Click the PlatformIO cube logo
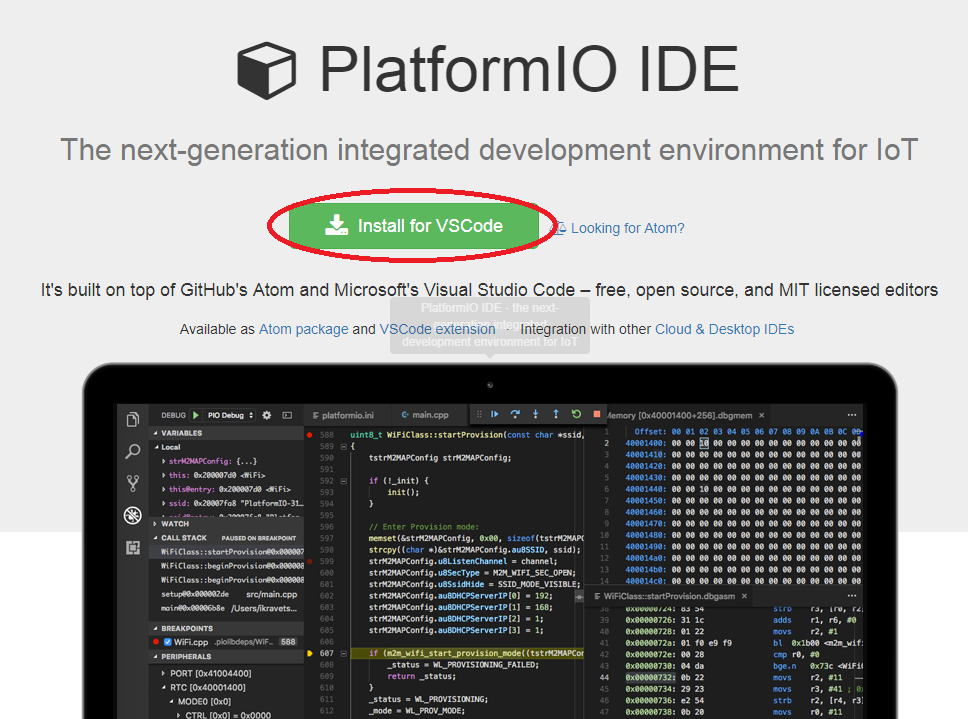The width and height of the screenshot is (968, 719). (x=267, y=70)
